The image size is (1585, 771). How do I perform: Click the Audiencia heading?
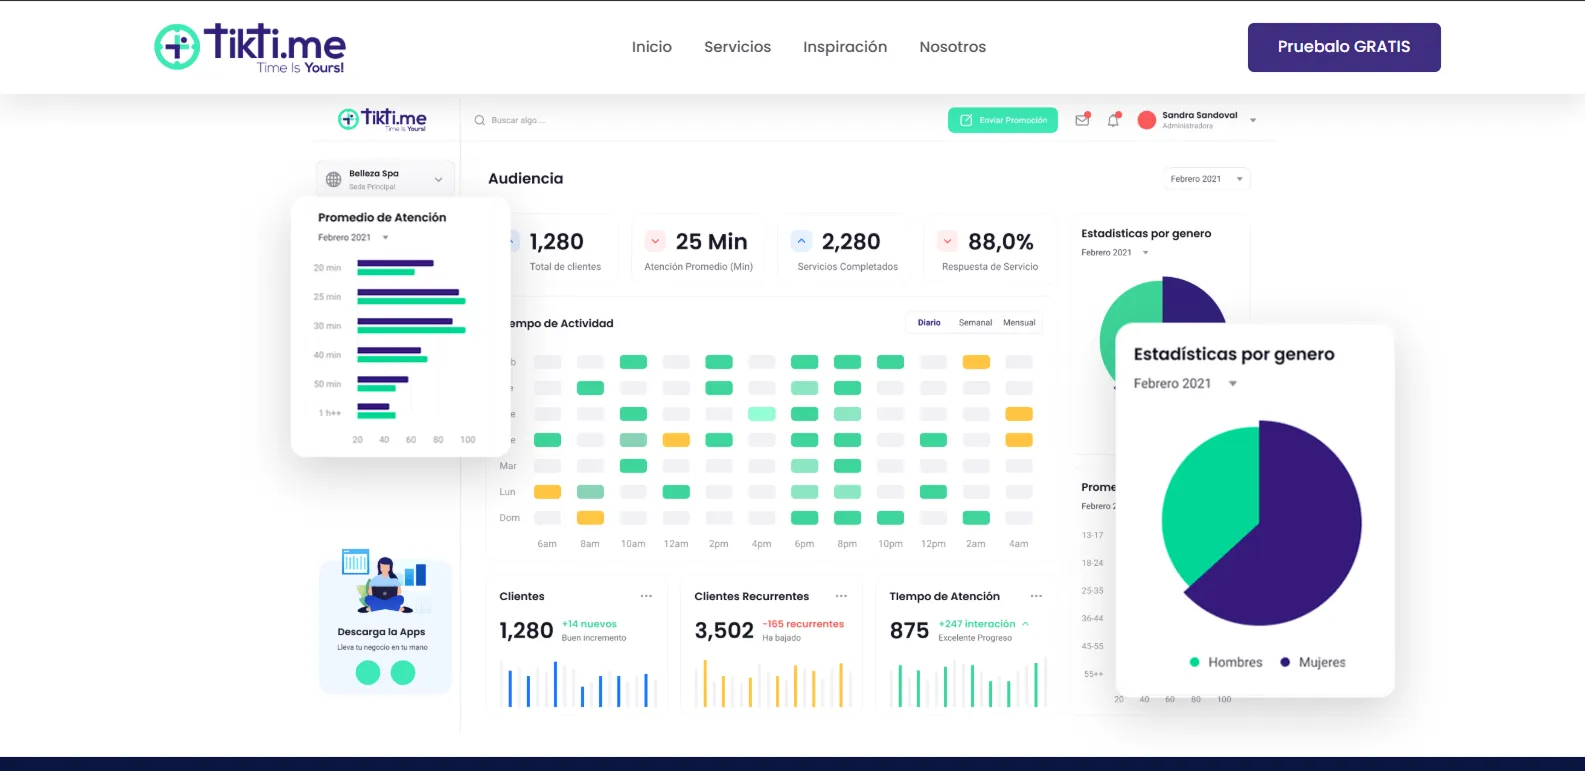tap(526, 178)
